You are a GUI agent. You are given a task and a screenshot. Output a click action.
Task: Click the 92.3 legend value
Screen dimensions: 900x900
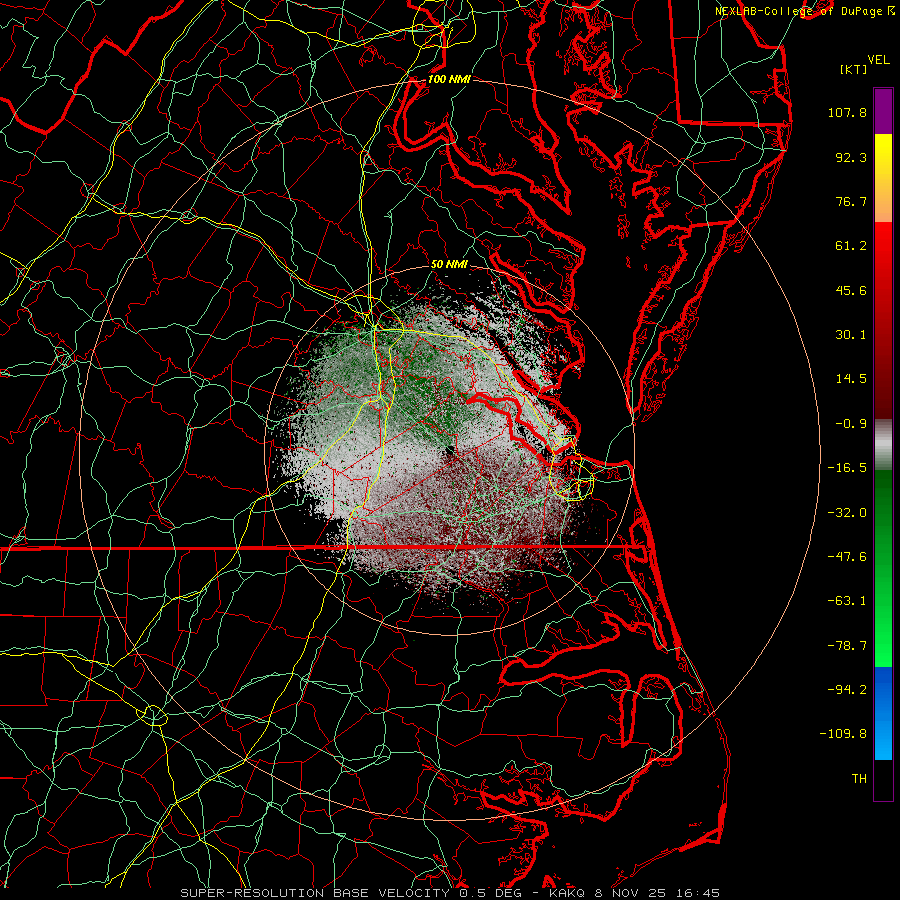(851, 157)
